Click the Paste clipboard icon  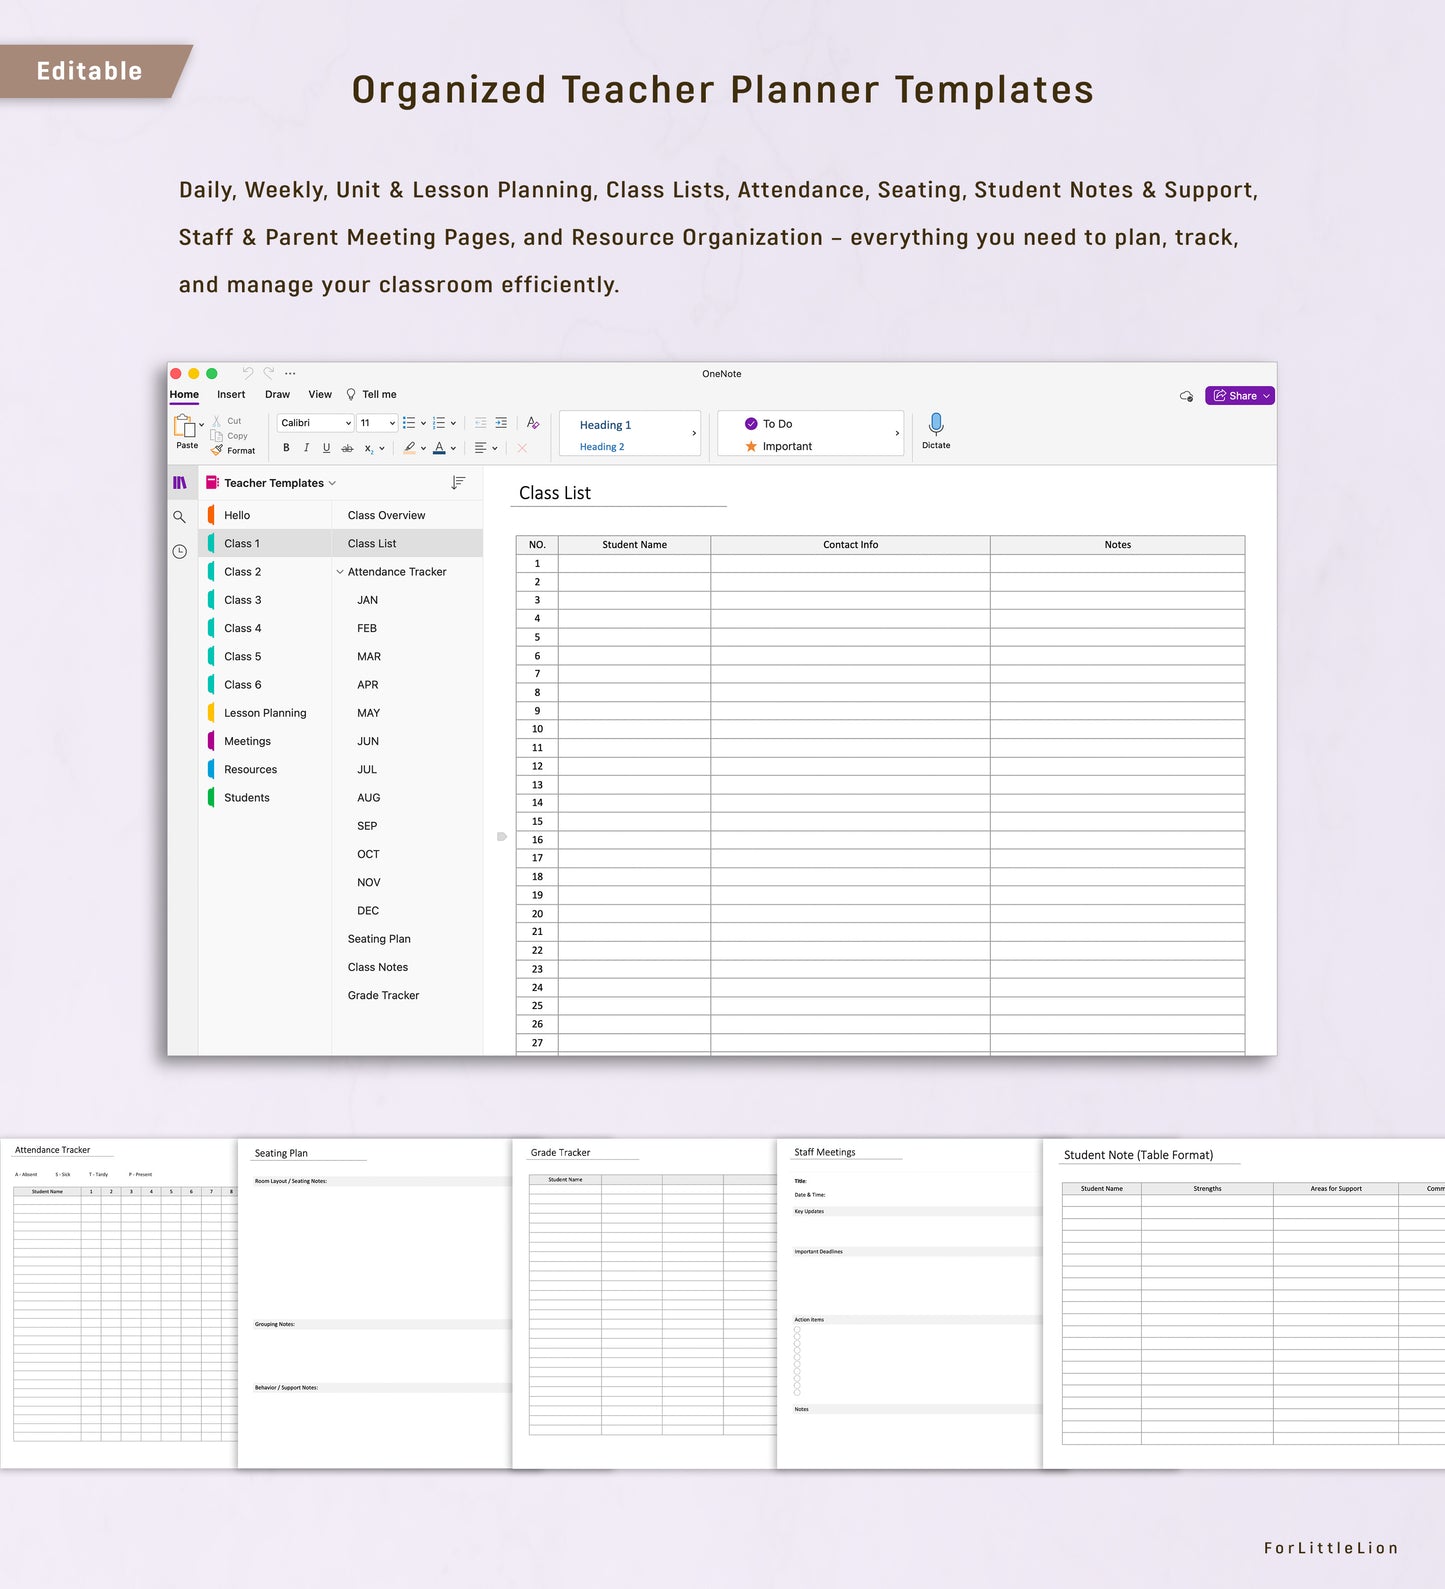click(185, 427)
